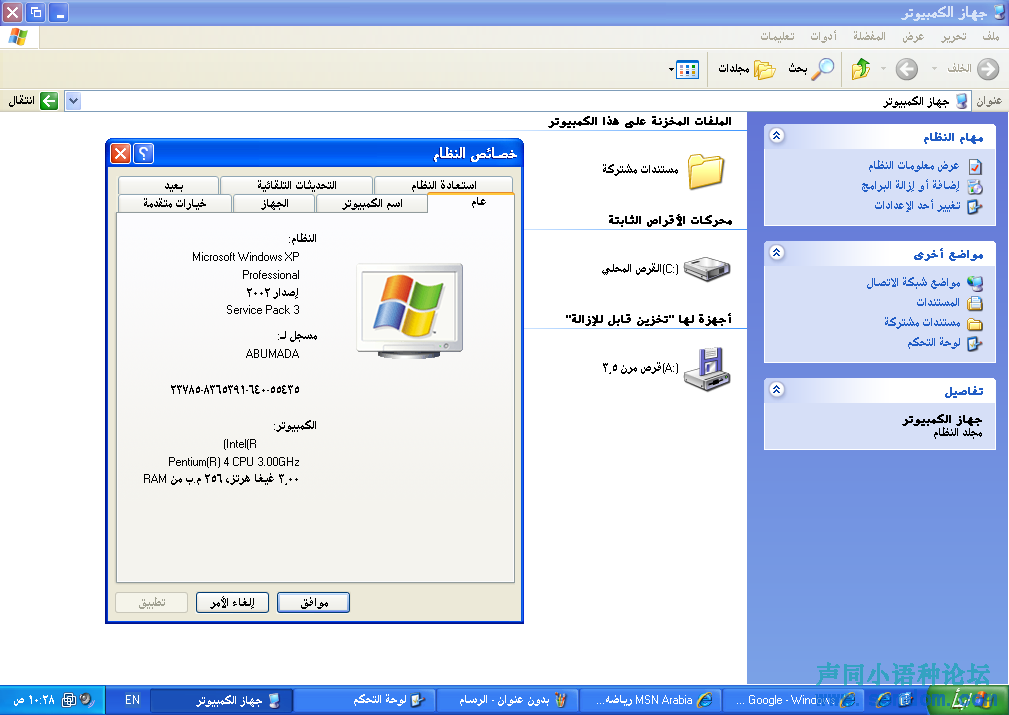Switch to the General (عام) tab
Image resolution: width=1009 pixels, height=715 pixels.
[471, 202]
